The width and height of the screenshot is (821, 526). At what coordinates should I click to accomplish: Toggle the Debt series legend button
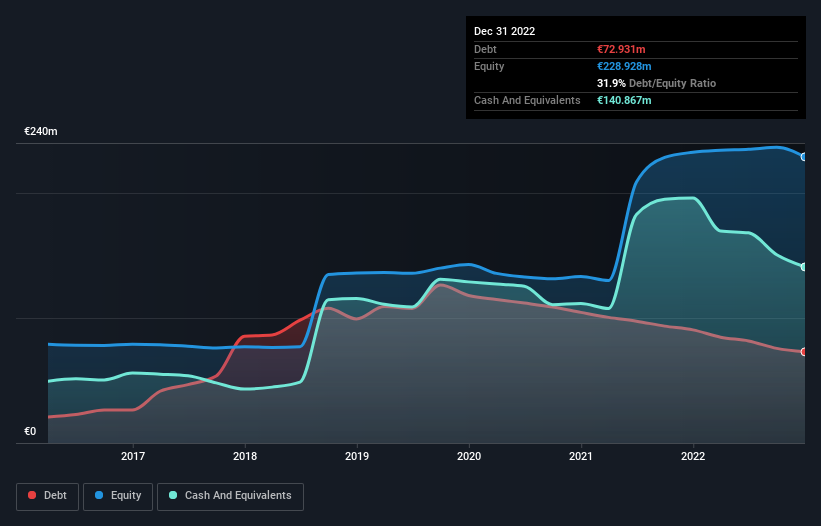(47, 496)
